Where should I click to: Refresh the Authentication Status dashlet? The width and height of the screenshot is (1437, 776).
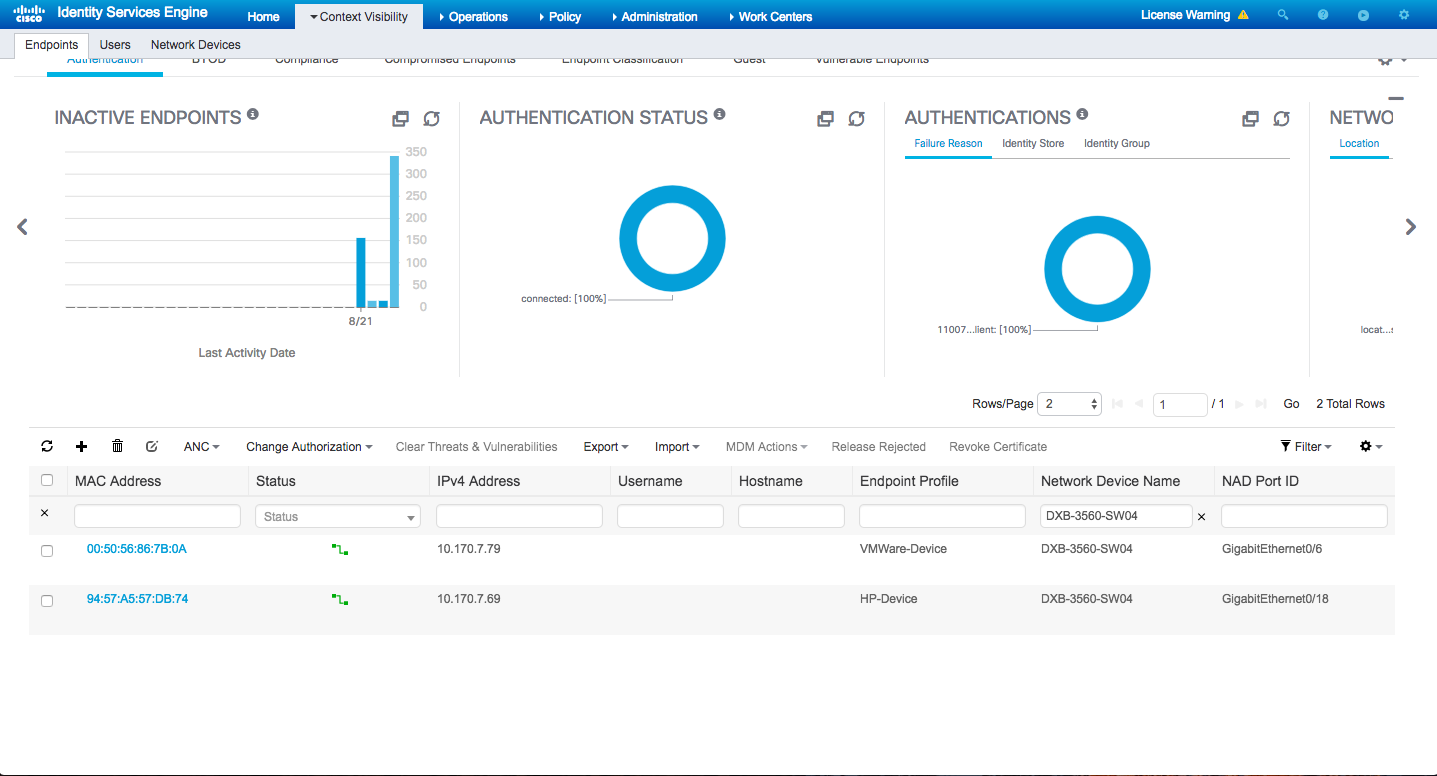pos(856,119)
